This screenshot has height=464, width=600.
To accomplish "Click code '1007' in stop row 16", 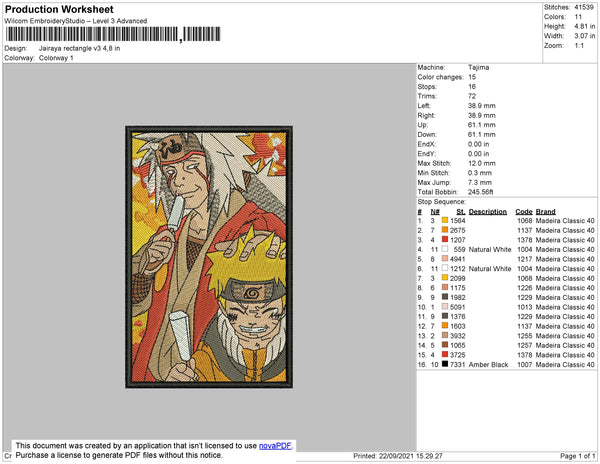I will click(525, 365).
